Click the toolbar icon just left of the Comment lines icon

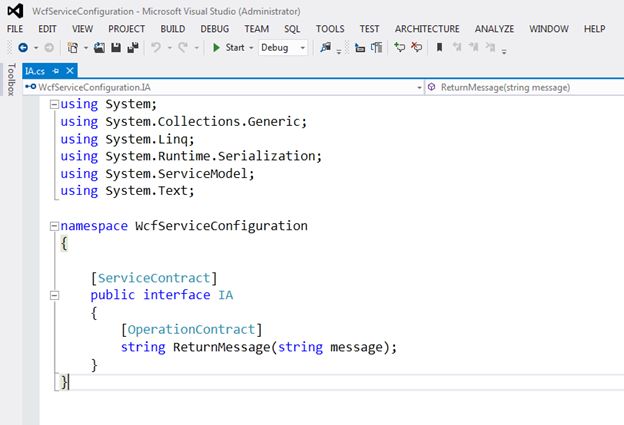[376, 48]
